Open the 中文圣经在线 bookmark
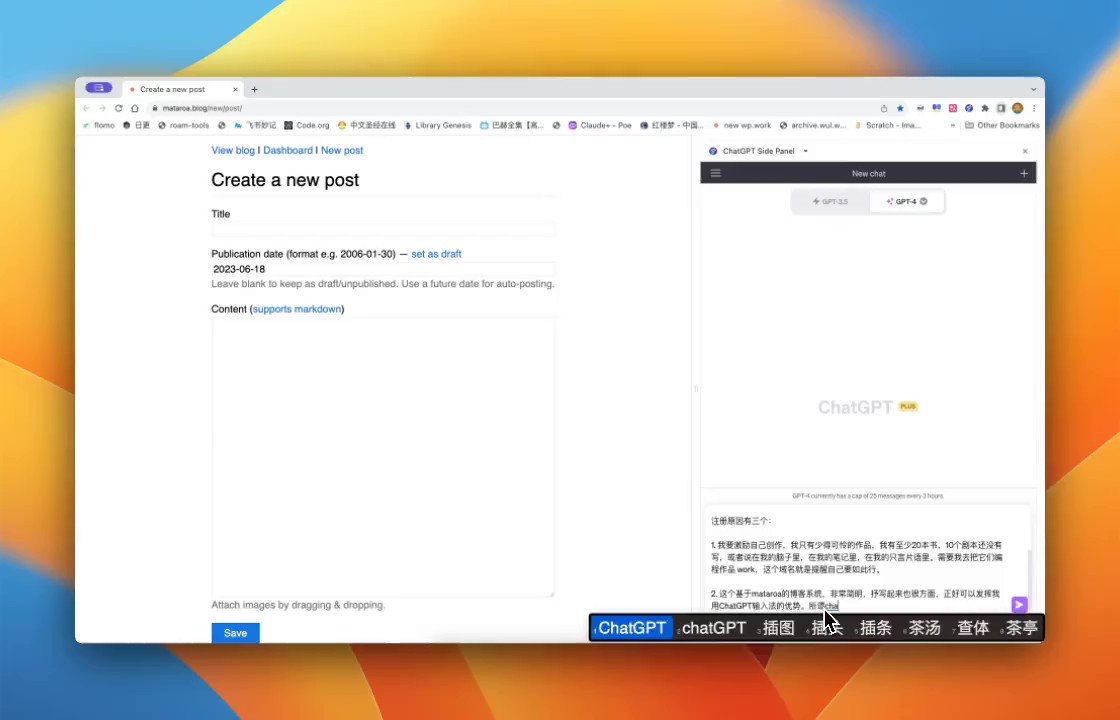1120x720 pixels. coord(366,125)
